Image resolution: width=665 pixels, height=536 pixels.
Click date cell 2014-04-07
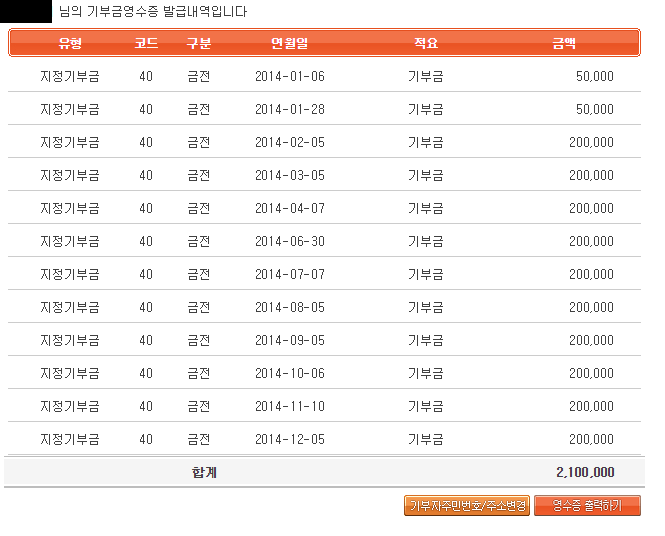pyautogui.click(x=290, y=209)
